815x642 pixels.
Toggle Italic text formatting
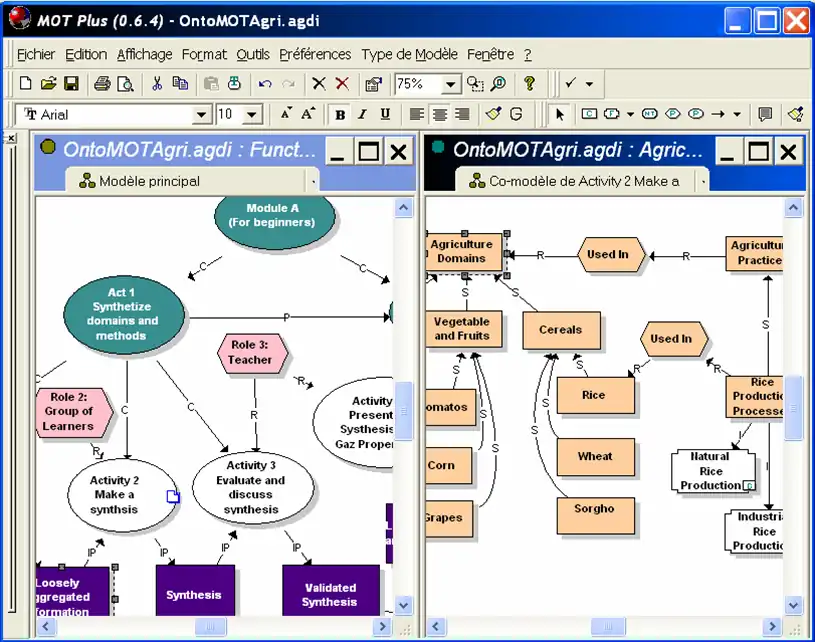pos(361,114)
